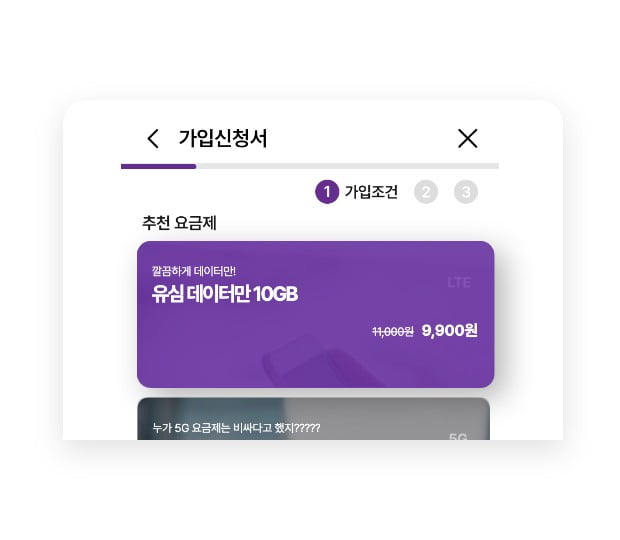
Task: Click faint phone image in purple card
Action: pos(320,362)
